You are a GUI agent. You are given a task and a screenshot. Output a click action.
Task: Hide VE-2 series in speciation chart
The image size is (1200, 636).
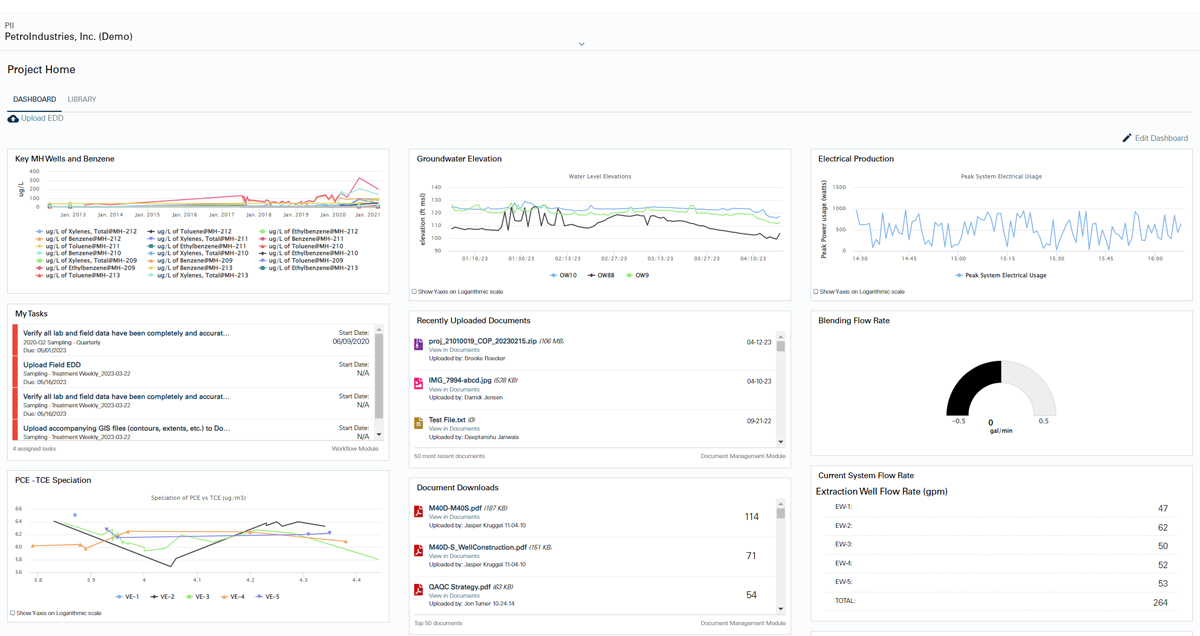tap(163, 597)
